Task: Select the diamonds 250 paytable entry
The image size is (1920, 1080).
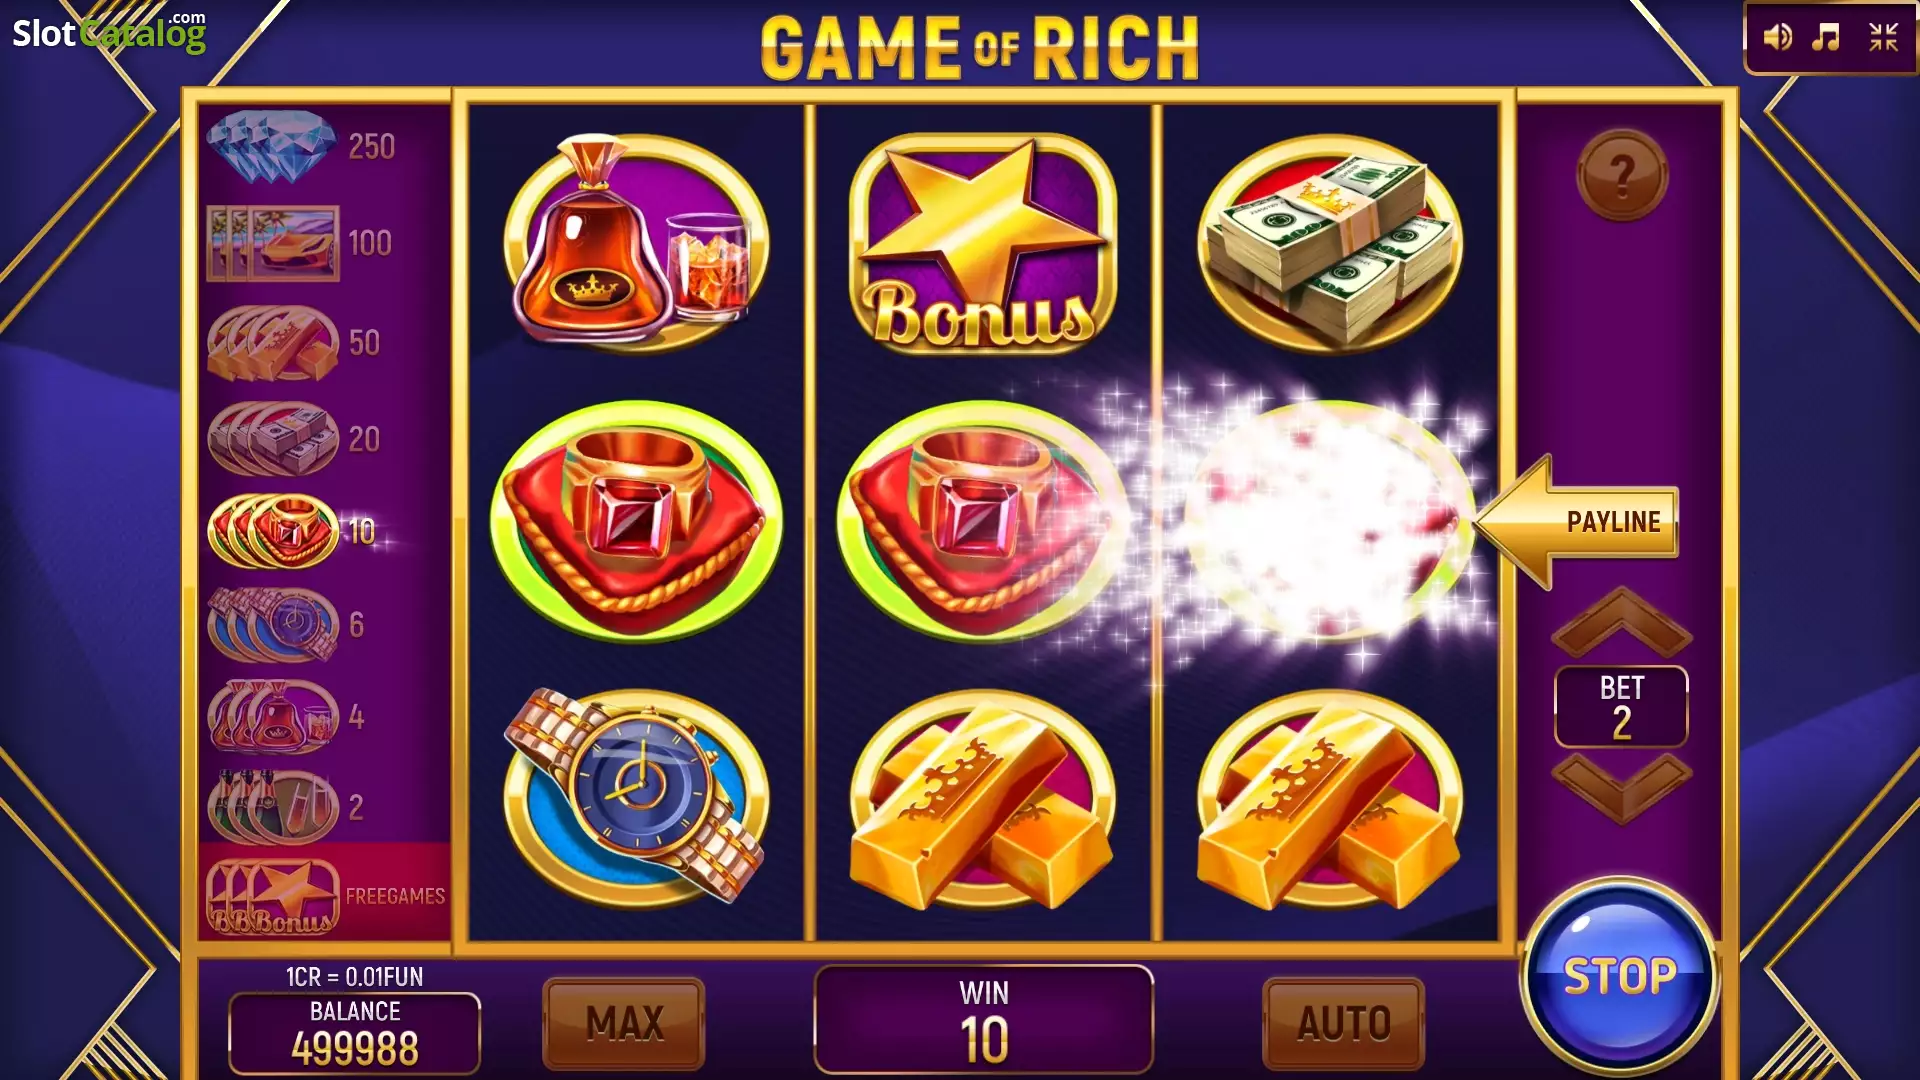Action: pyautogui.click(x=302, y=147)
